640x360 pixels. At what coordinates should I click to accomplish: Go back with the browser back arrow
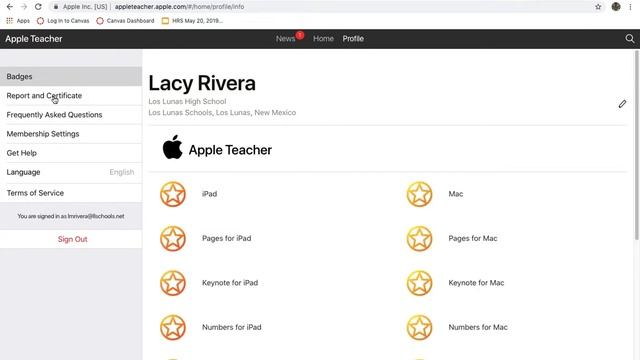click(9, 7)
